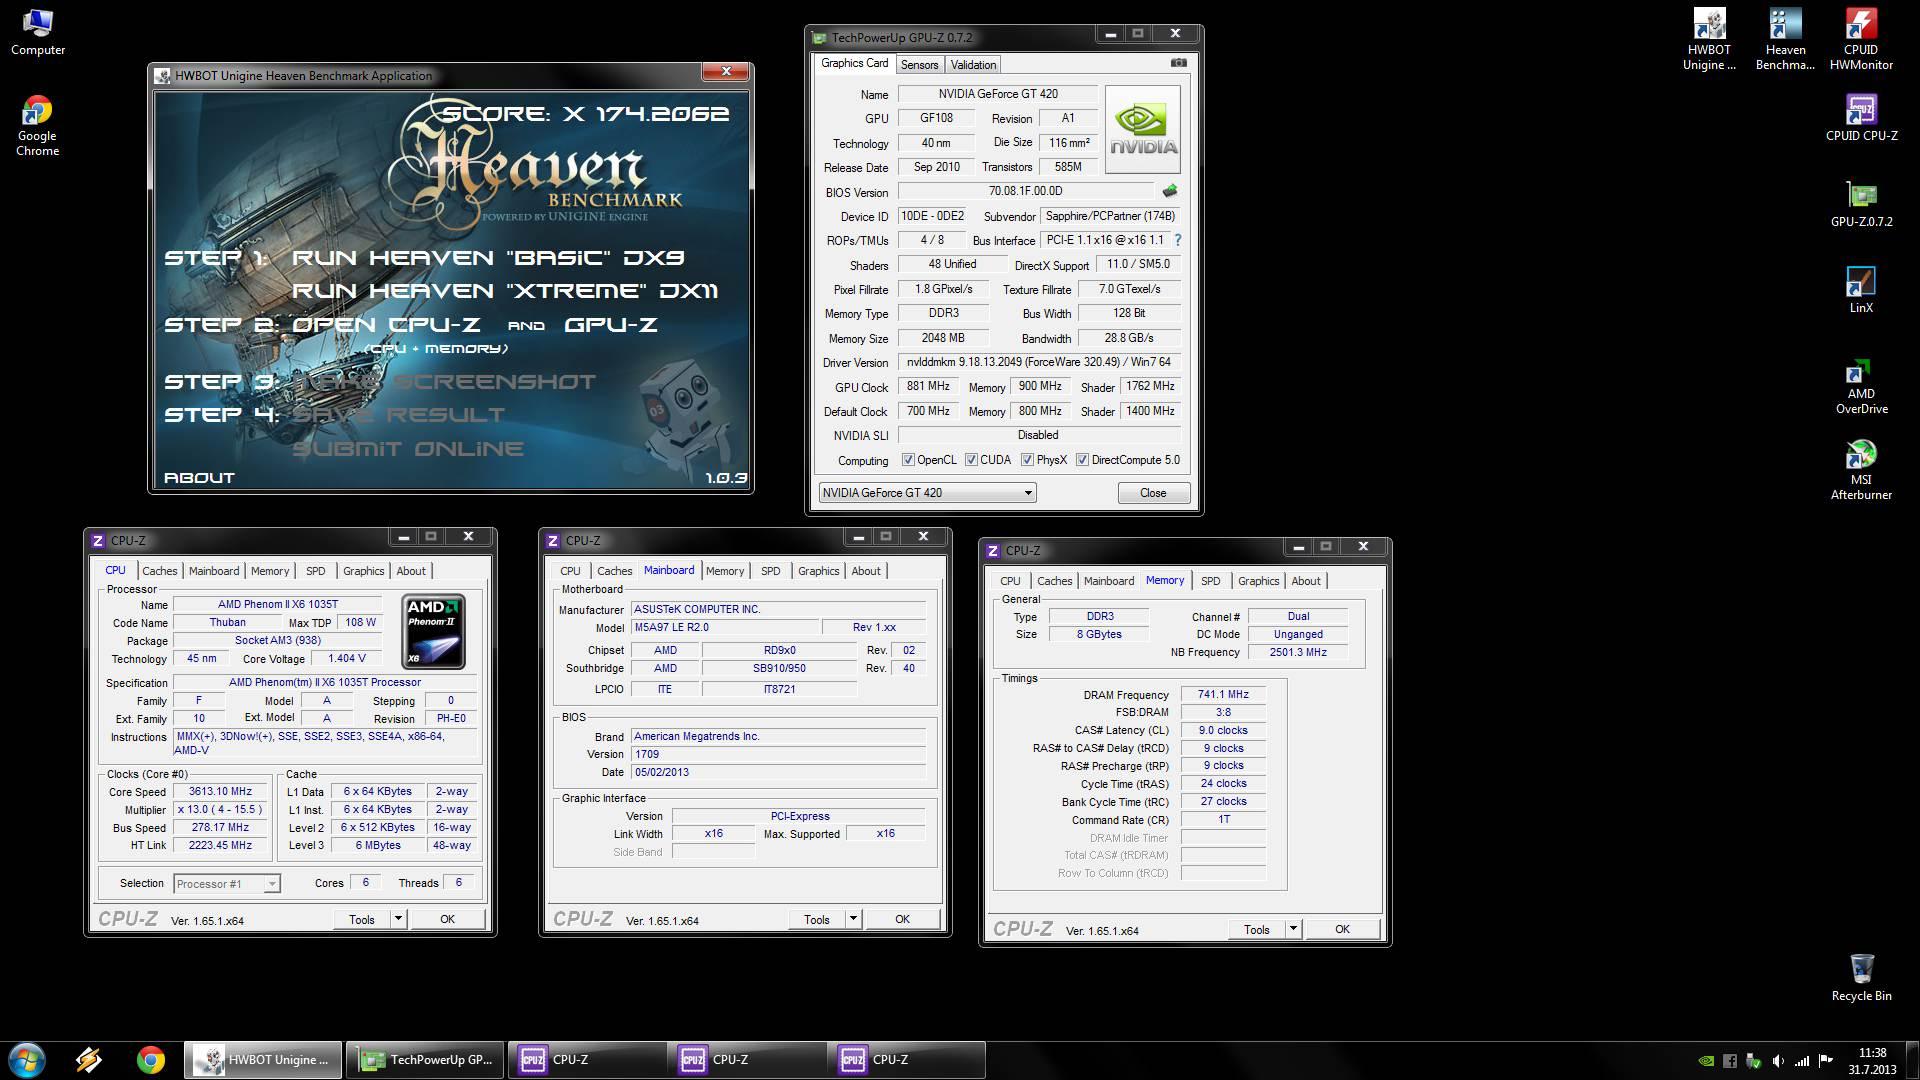Screen dimensions: 1920x1080
Task: Open the Computer desktop icon
Action: [x=37, y=33]
